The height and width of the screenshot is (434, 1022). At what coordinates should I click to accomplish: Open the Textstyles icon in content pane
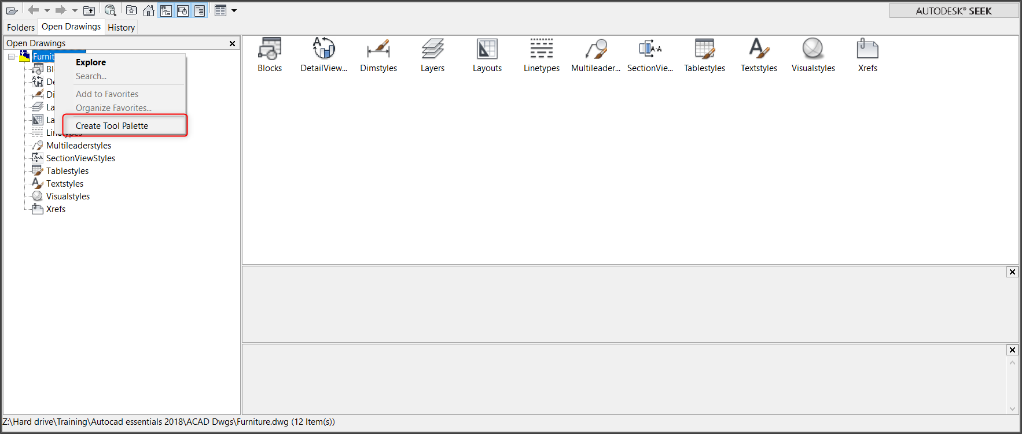click(x=759, y=55)
